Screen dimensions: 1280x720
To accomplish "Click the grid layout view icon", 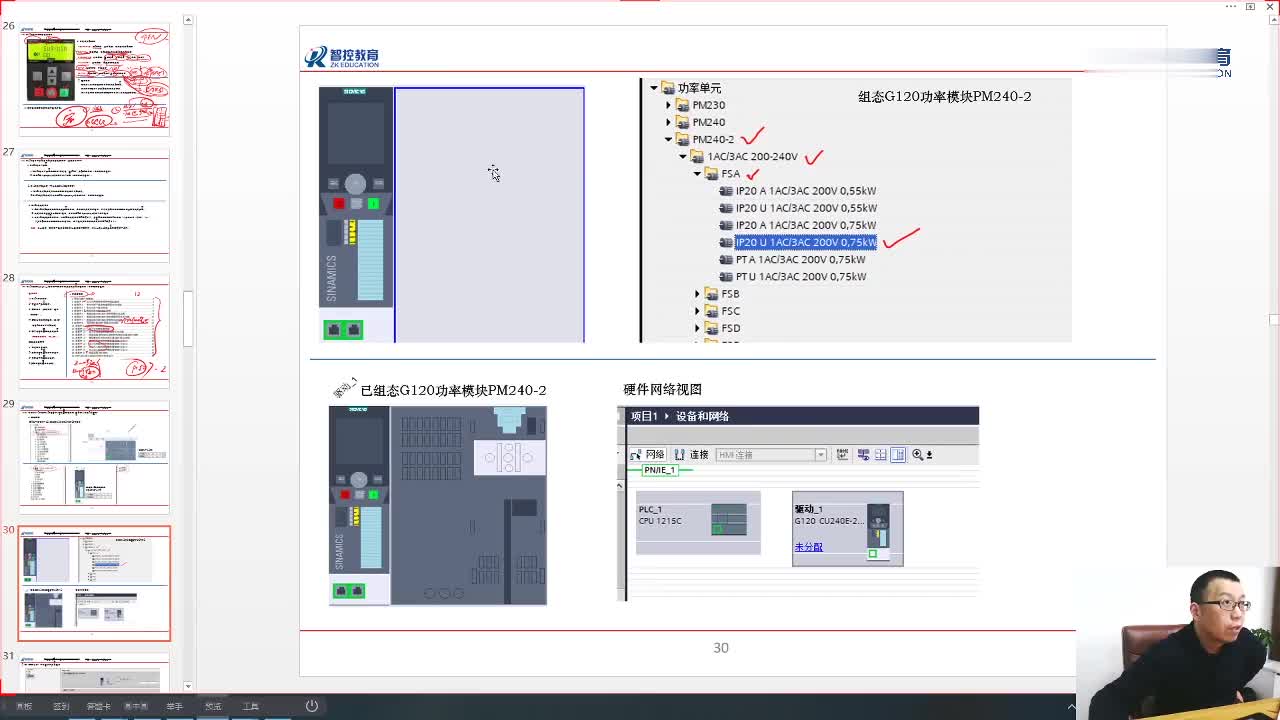I will coord(880,455).
